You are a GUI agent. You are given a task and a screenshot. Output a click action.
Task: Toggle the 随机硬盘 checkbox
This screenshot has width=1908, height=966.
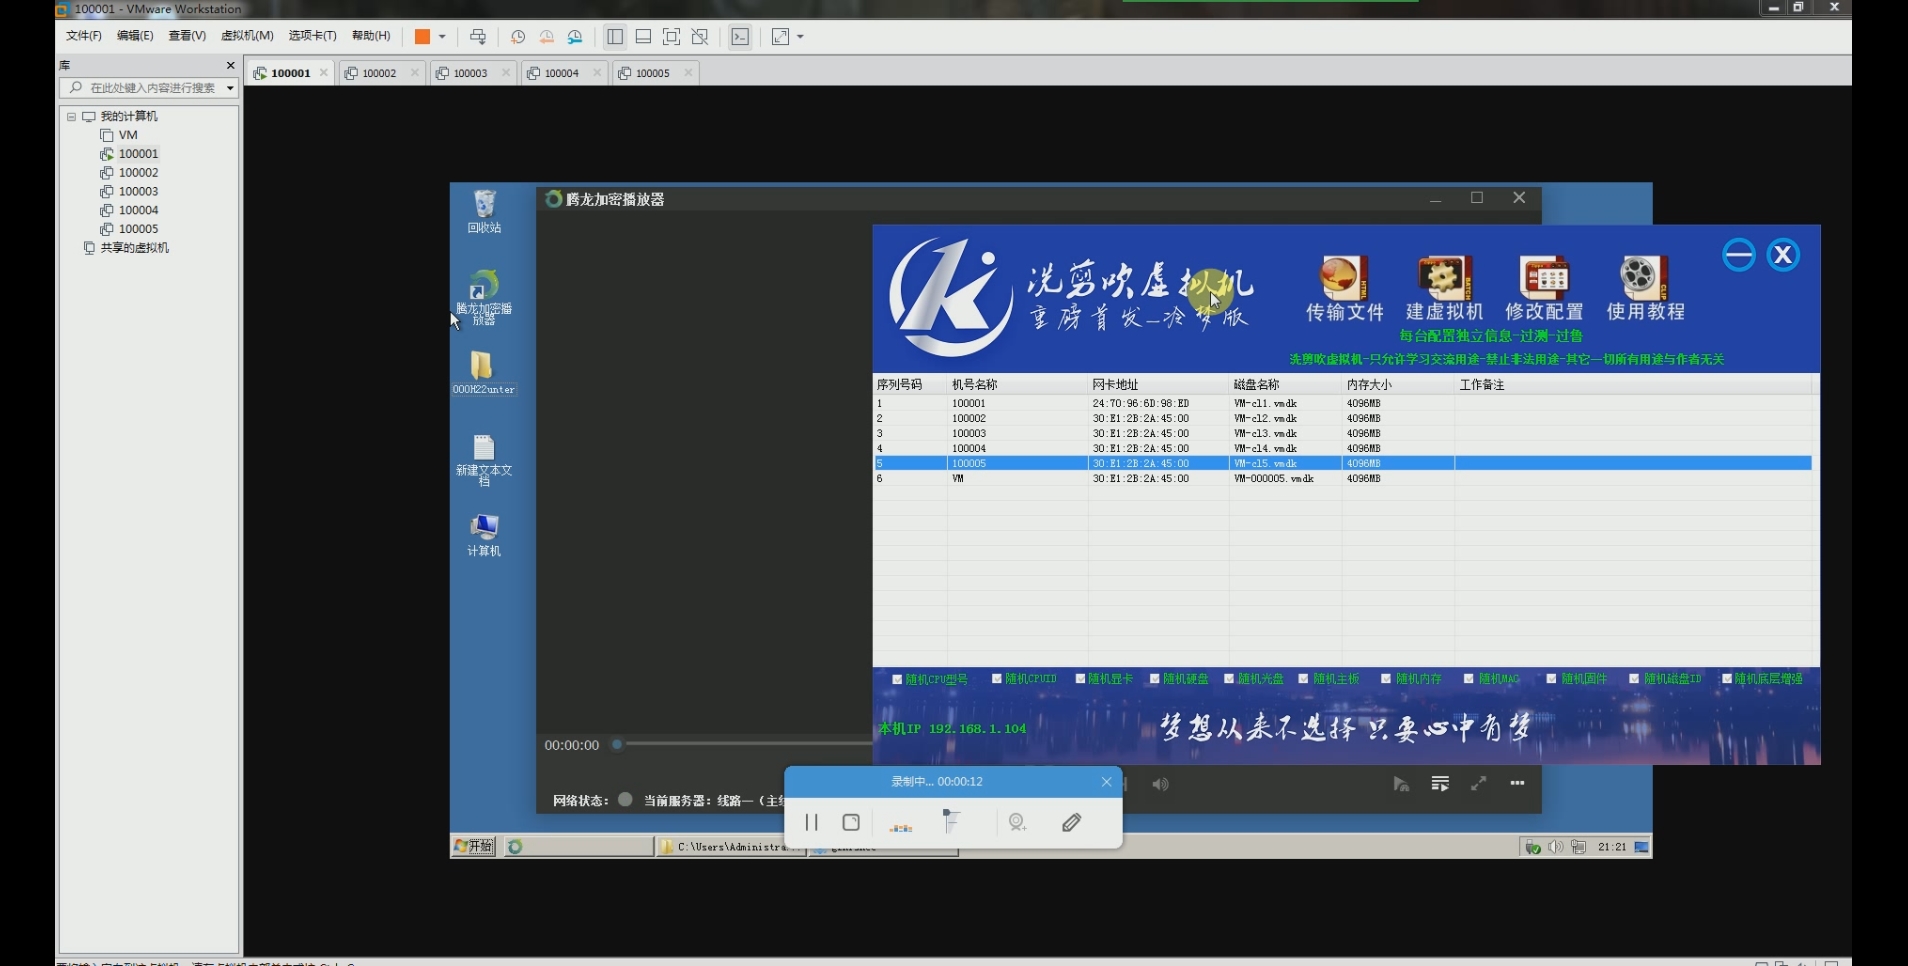[1154, 679]
